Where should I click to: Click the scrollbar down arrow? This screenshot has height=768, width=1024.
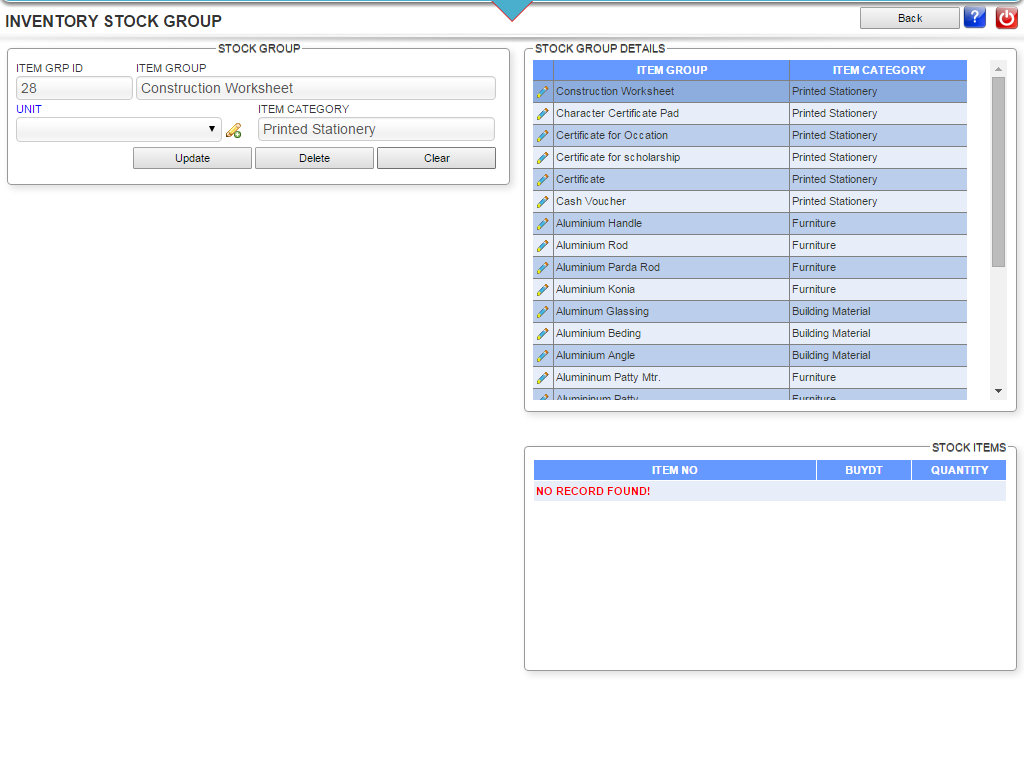[998, 391]
